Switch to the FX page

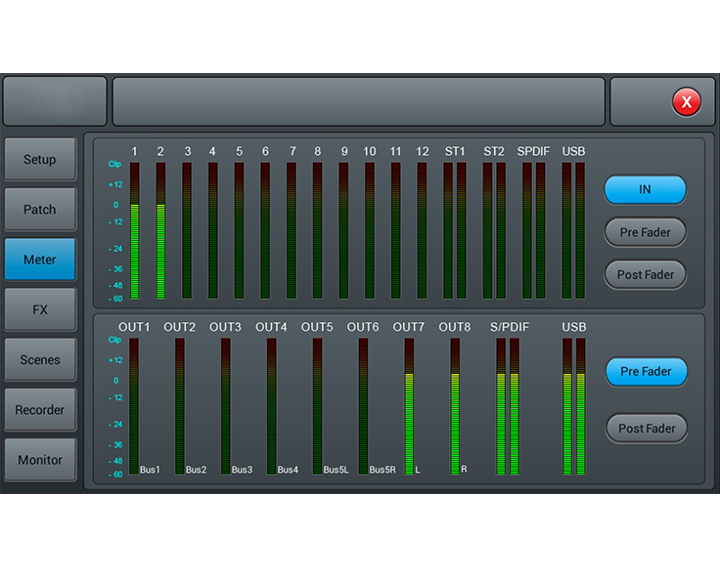coord(40,310)
